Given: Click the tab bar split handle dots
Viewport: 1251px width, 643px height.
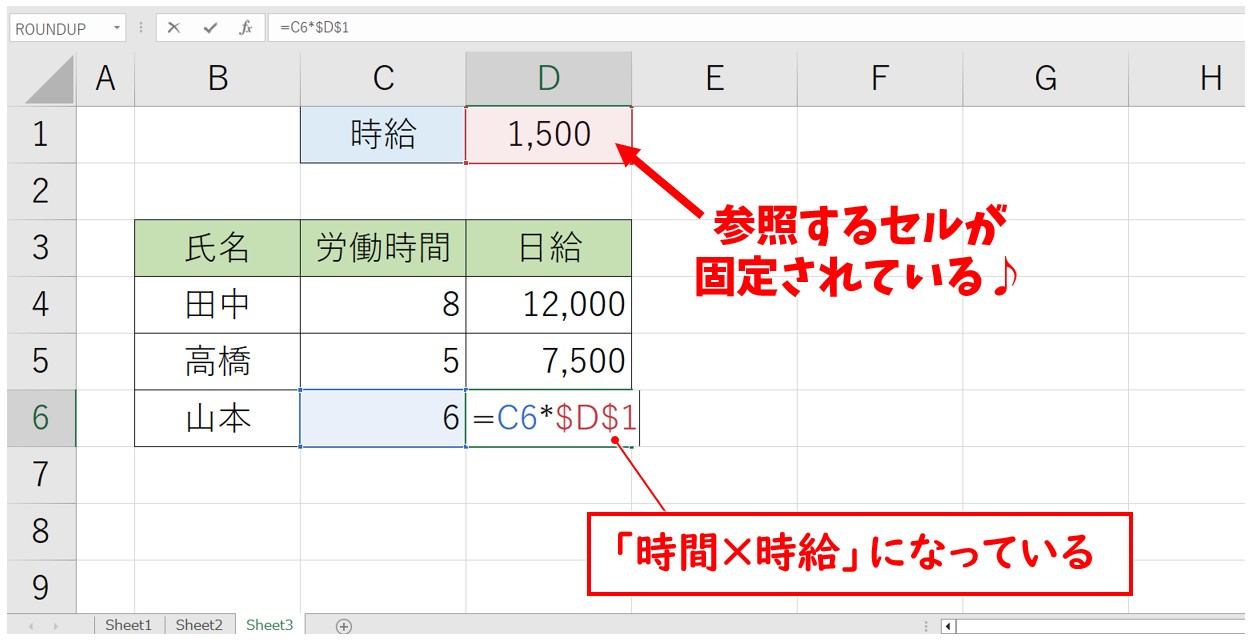Looking at the screenshot, I should click(x=926, y=626).
